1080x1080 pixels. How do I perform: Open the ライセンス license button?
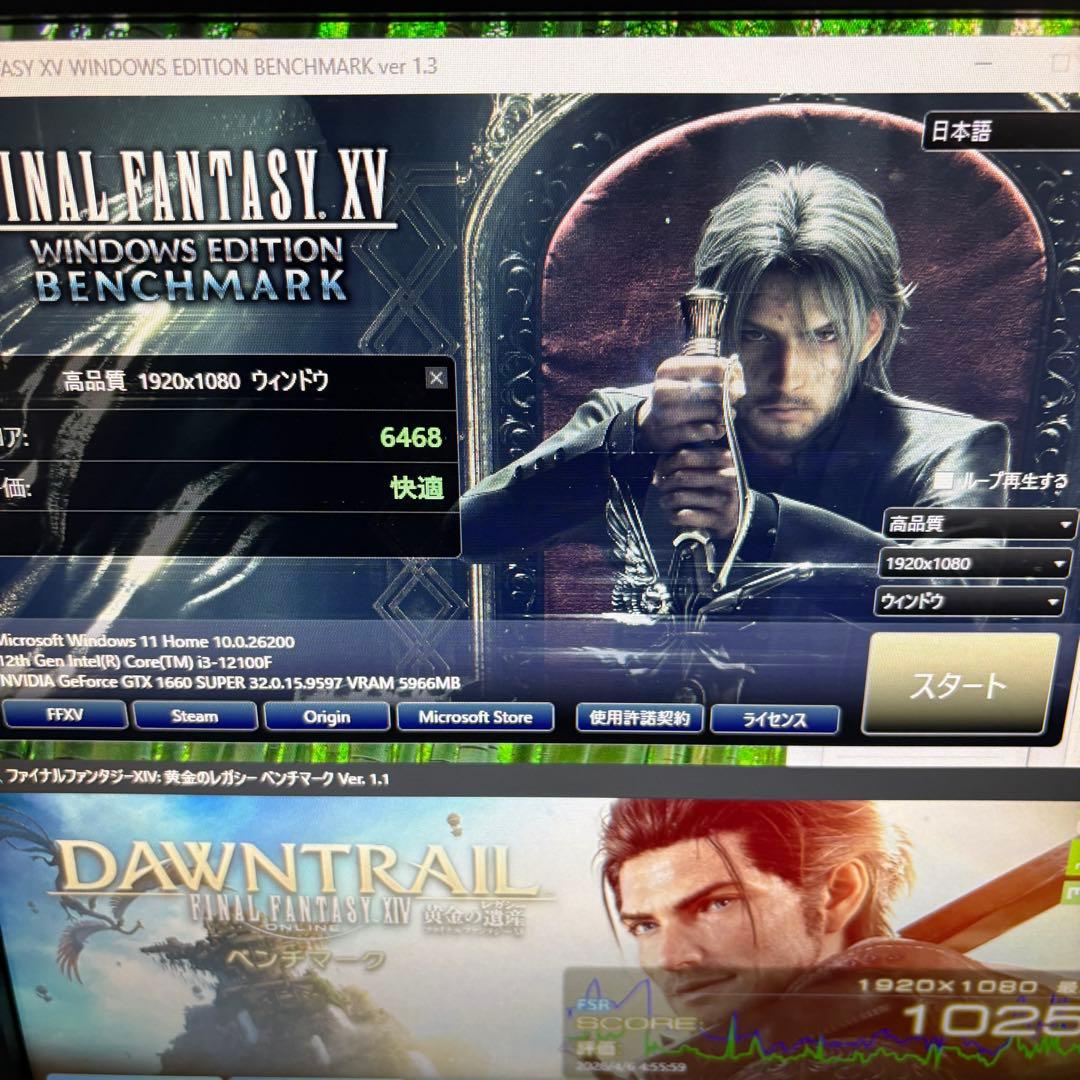click(775, 720)
